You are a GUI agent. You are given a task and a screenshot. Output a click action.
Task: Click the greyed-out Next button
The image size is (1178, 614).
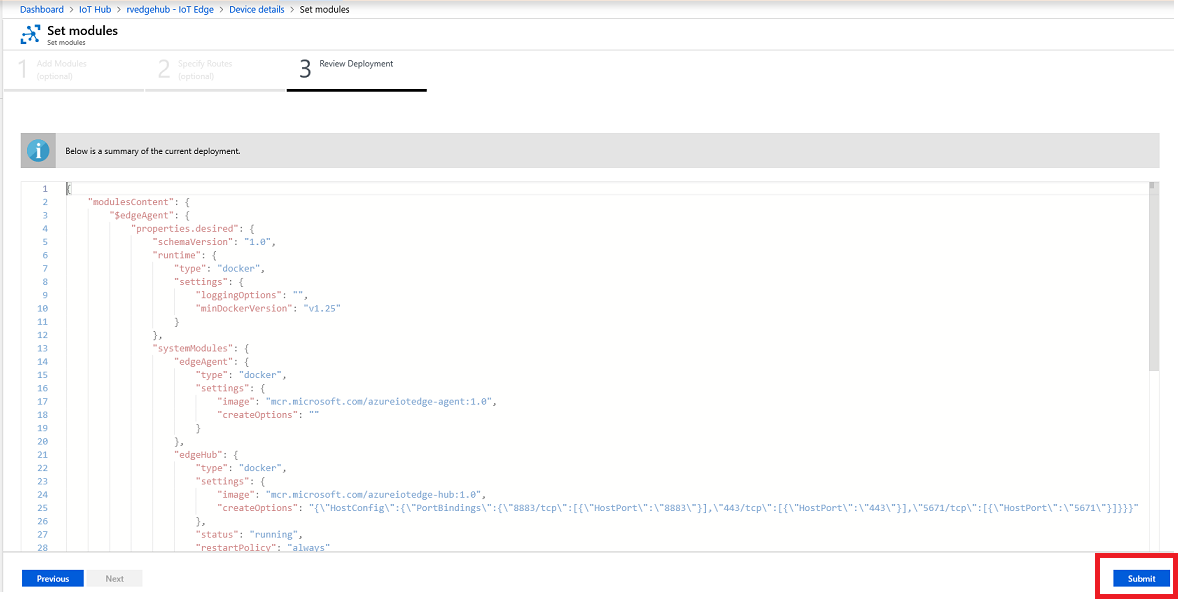[x=114, y=578]
